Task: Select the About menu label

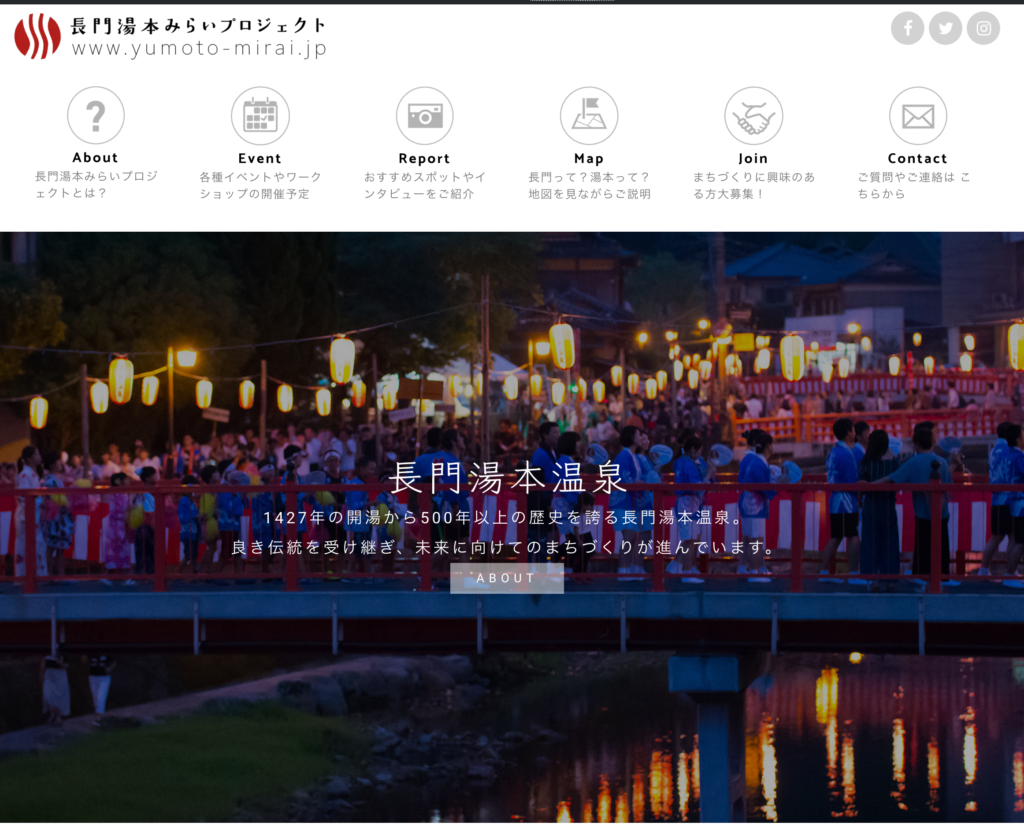Action: coord(96,158)
